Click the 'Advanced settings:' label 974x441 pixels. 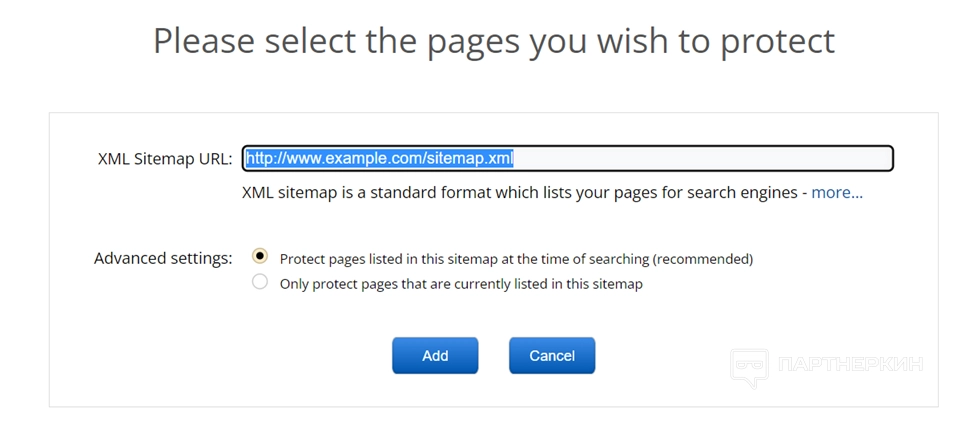(163, 258)
